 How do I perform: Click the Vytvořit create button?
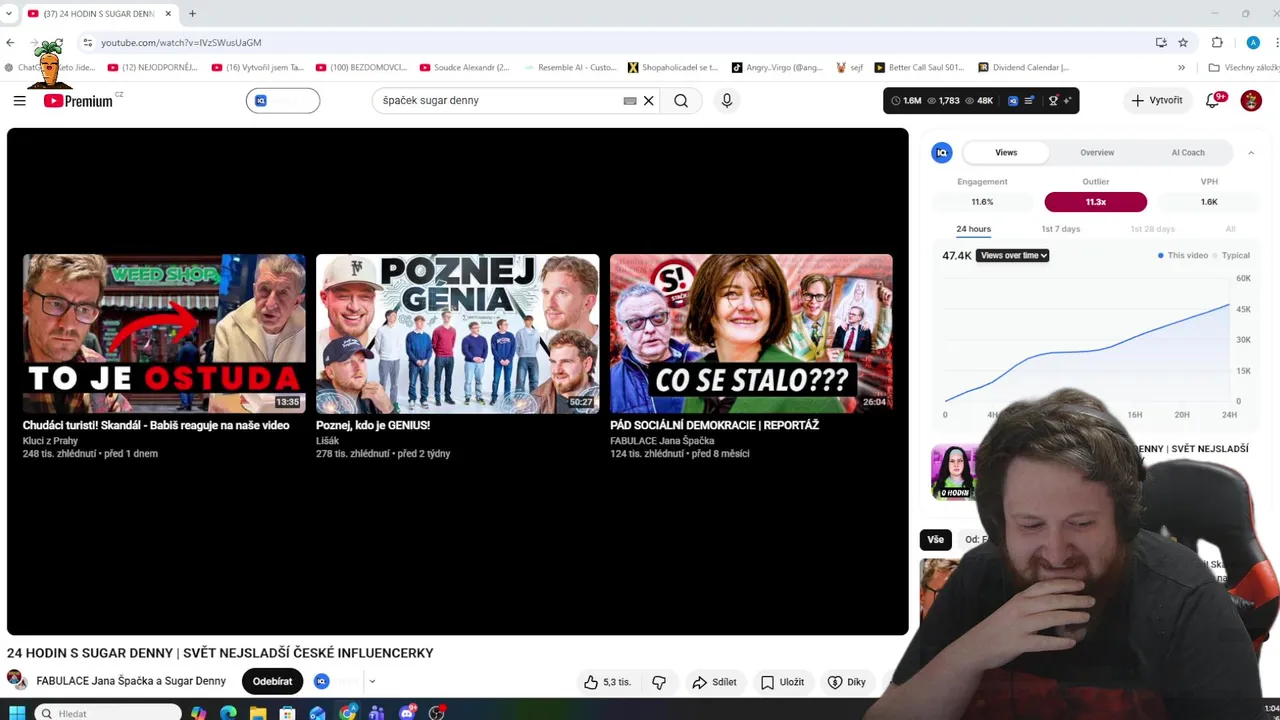1157,100
